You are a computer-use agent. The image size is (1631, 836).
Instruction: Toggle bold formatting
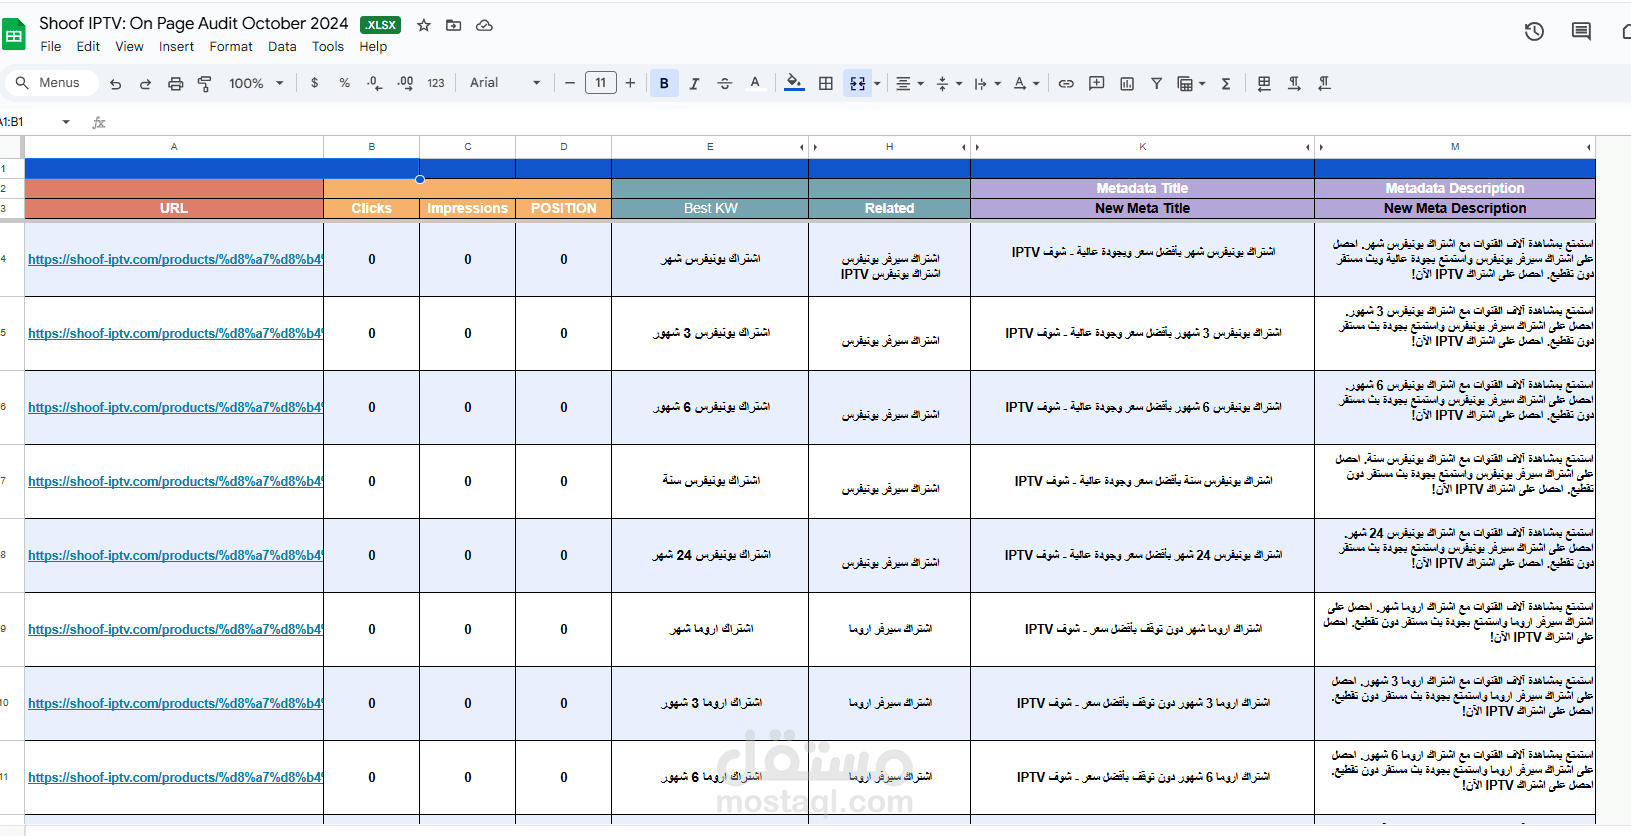point(664,84)
